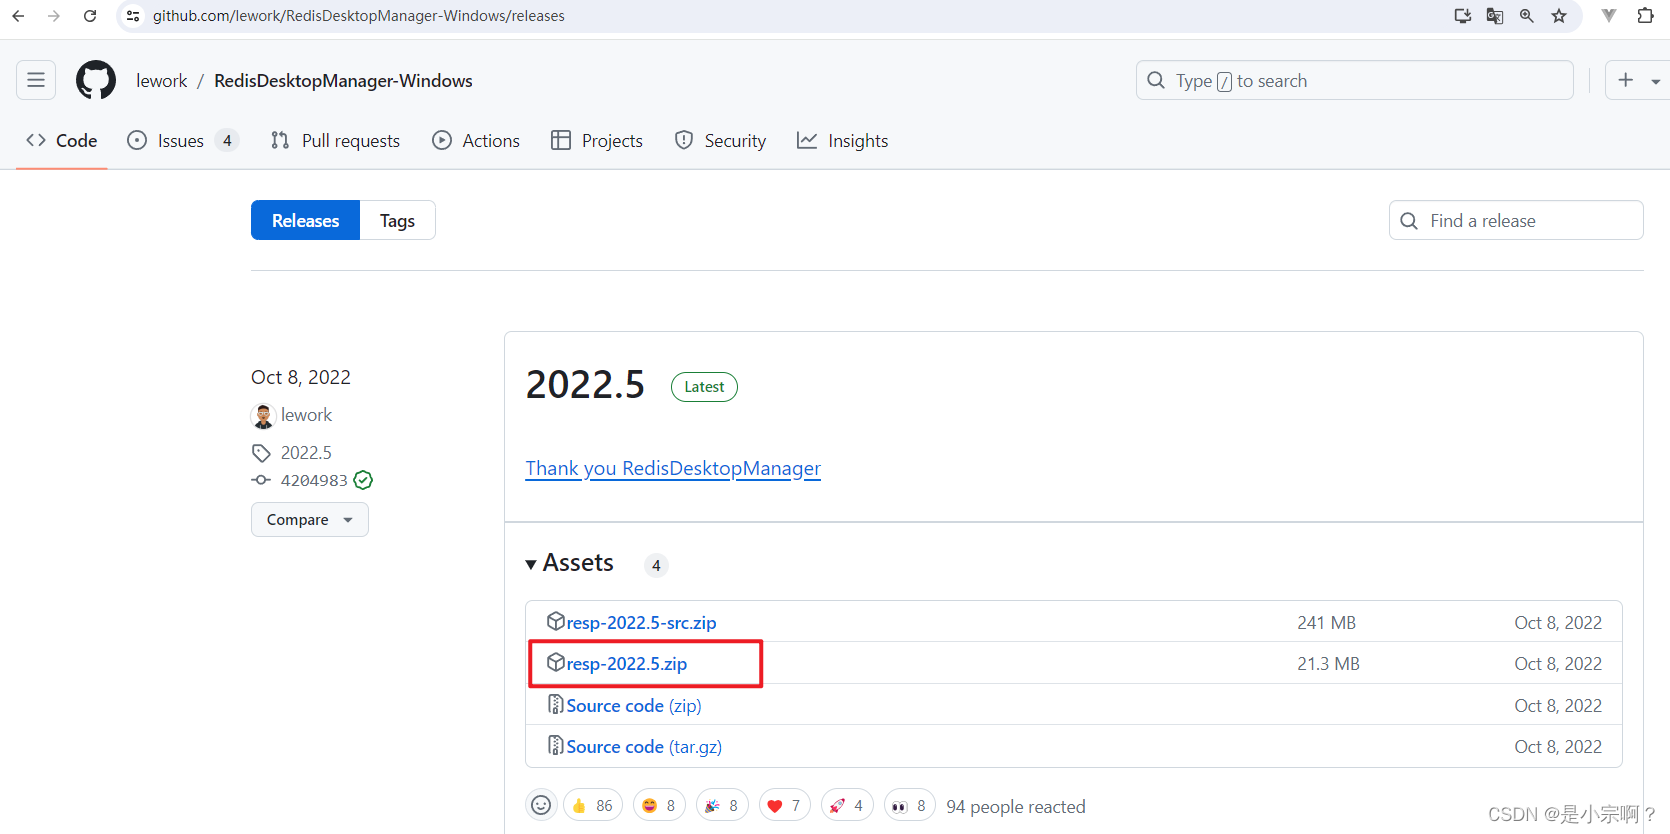The width and height of the screenshot is (1670, 834).
Task: Open lework owner link in breadcrumb
Action: 162,81
